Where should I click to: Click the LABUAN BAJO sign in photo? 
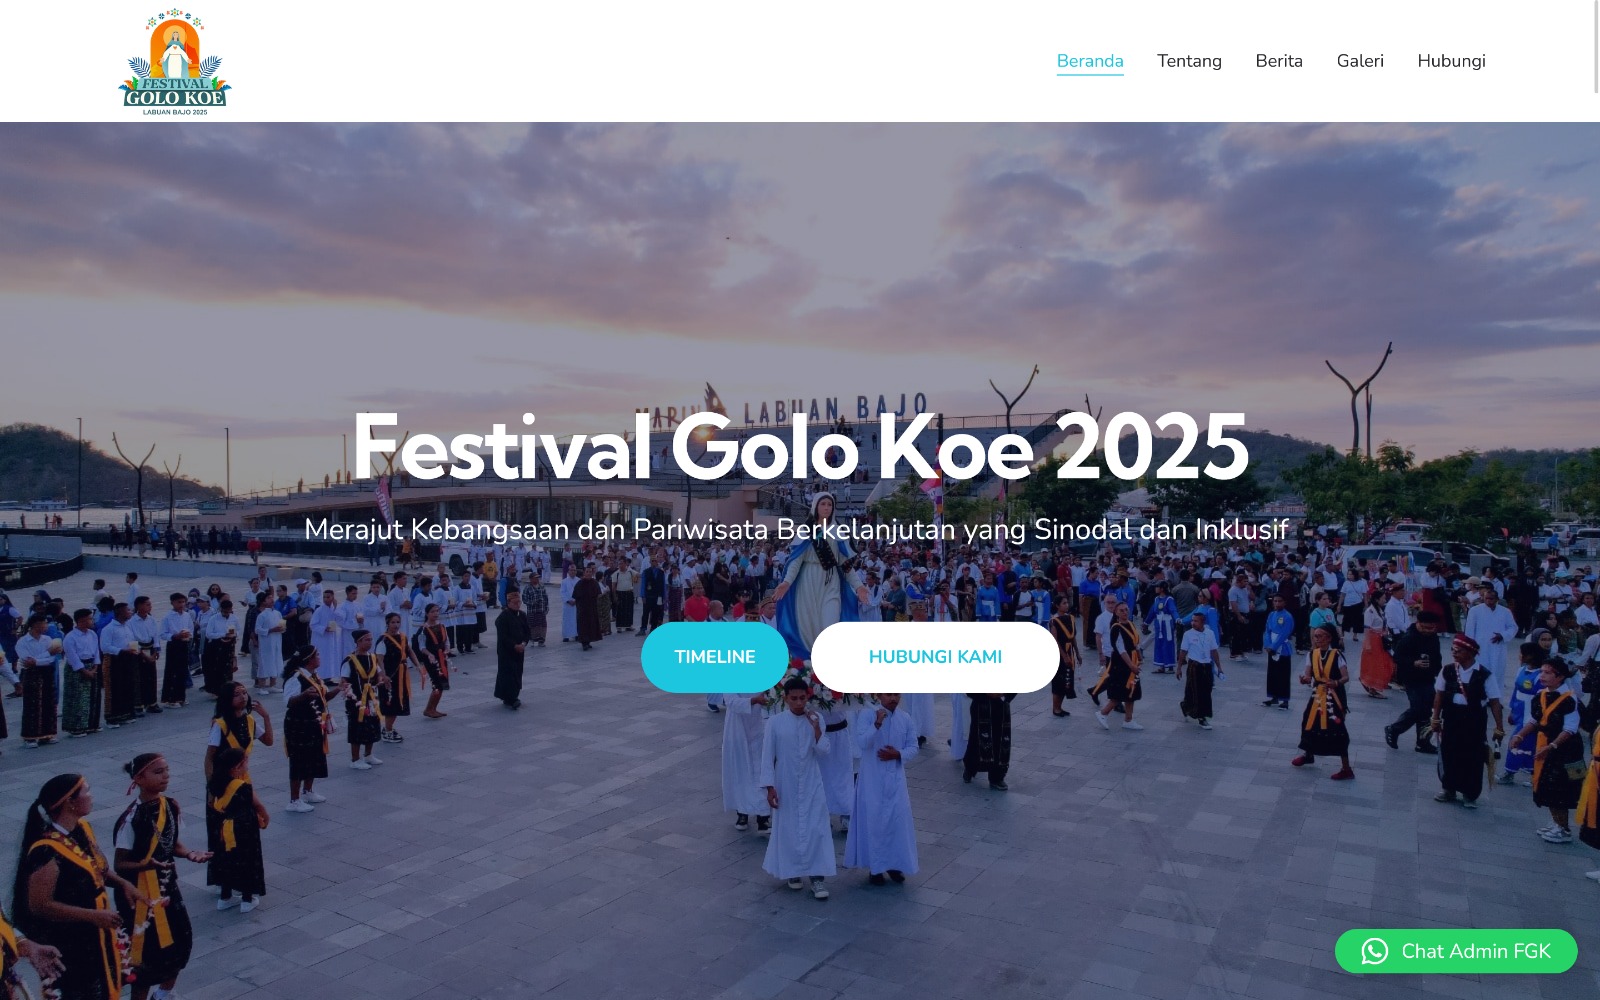click(x=836, y=408)
